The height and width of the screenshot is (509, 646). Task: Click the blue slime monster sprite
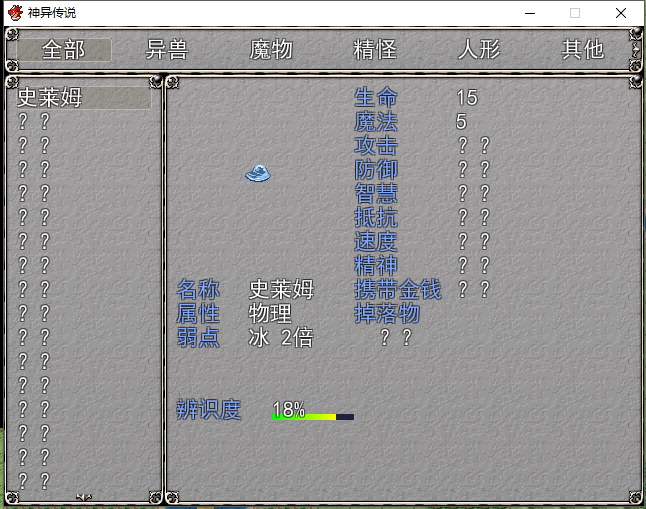pos(258,173)
